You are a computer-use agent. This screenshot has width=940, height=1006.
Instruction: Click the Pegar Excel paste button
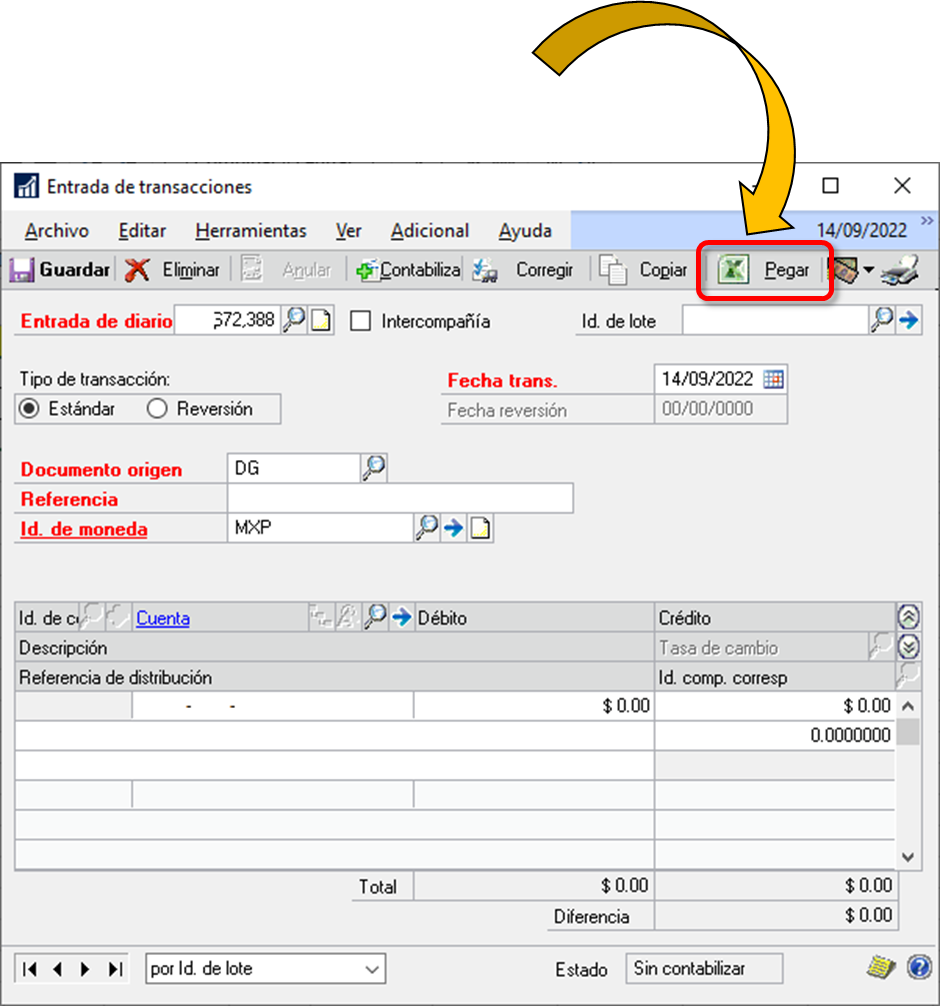764,270
